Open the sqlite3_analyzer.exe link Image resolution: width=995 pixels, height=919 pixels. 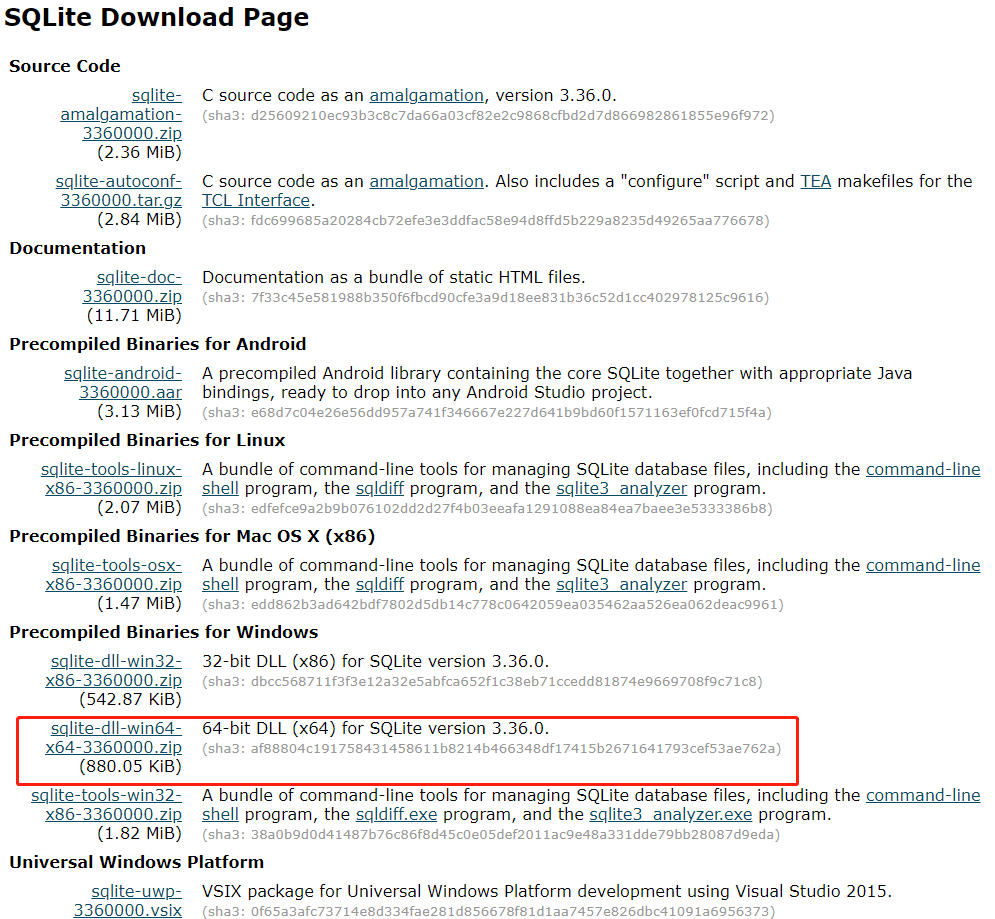click(x=670, y=814)
